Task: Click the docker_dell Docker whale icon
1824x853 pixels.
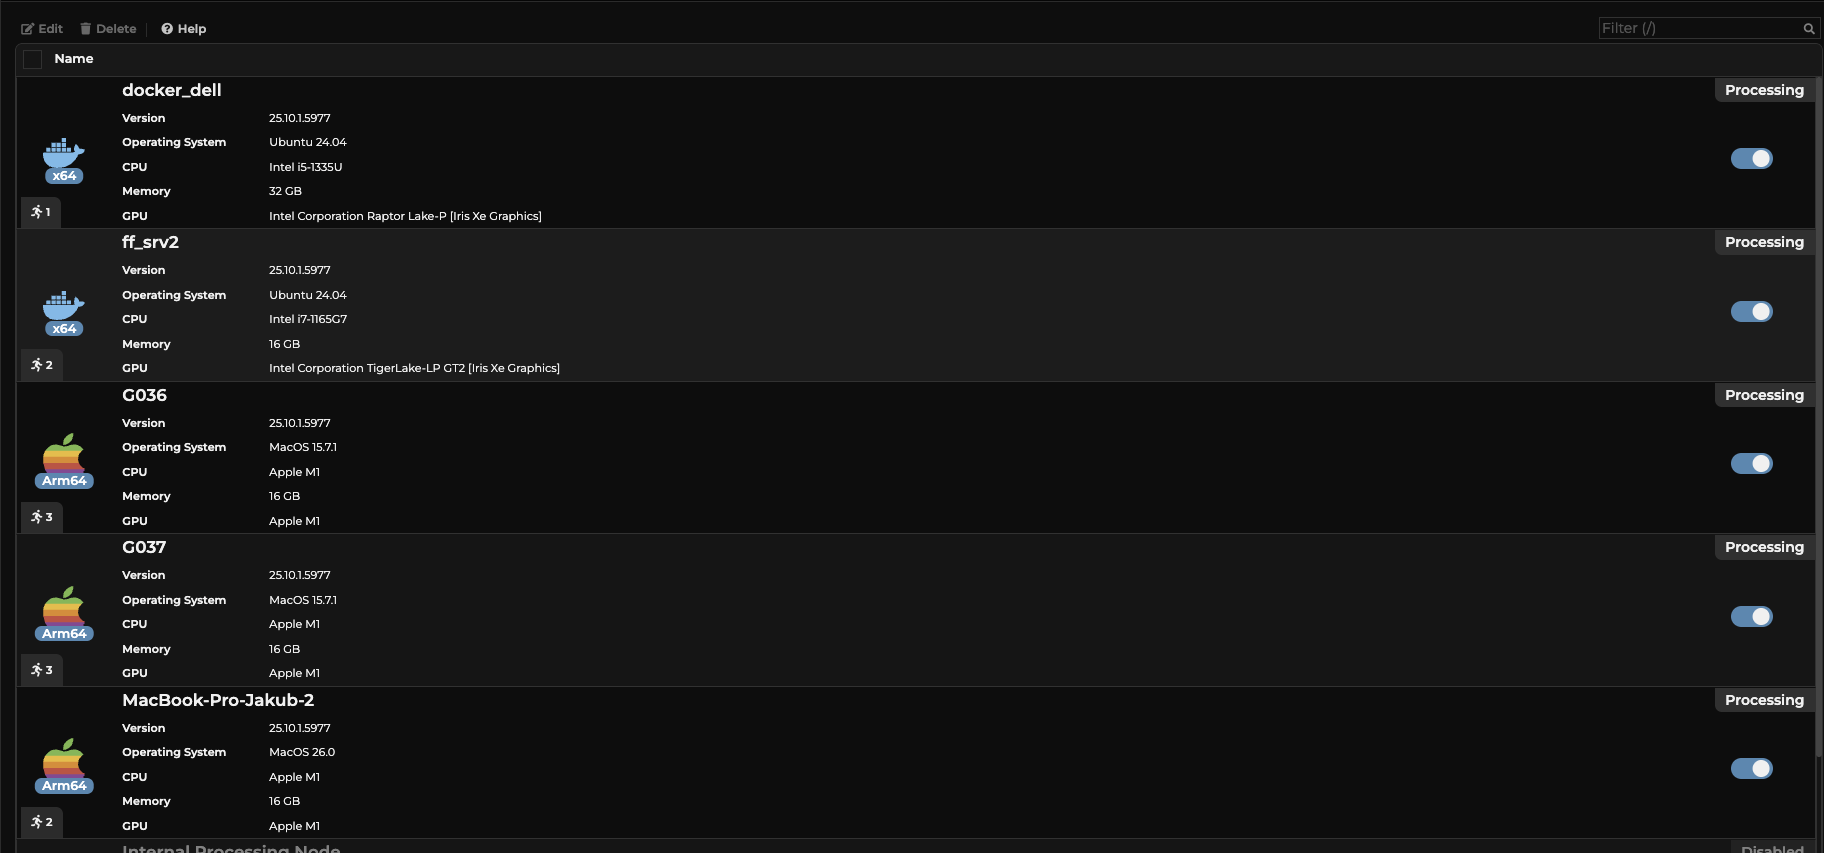Action: (63, 153)
